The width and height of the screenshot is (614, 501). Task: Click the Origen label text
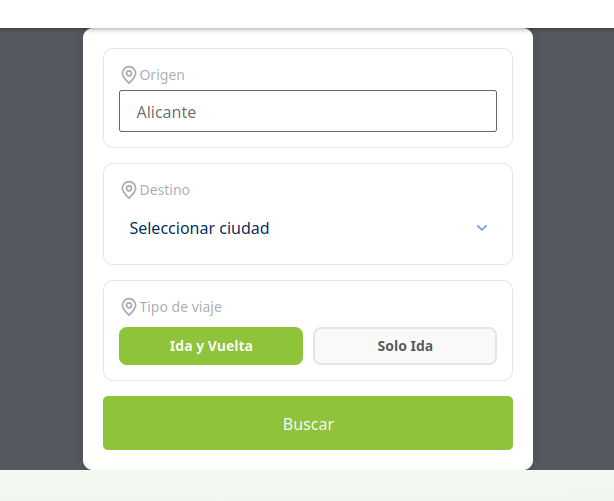(x=162, y=75)
